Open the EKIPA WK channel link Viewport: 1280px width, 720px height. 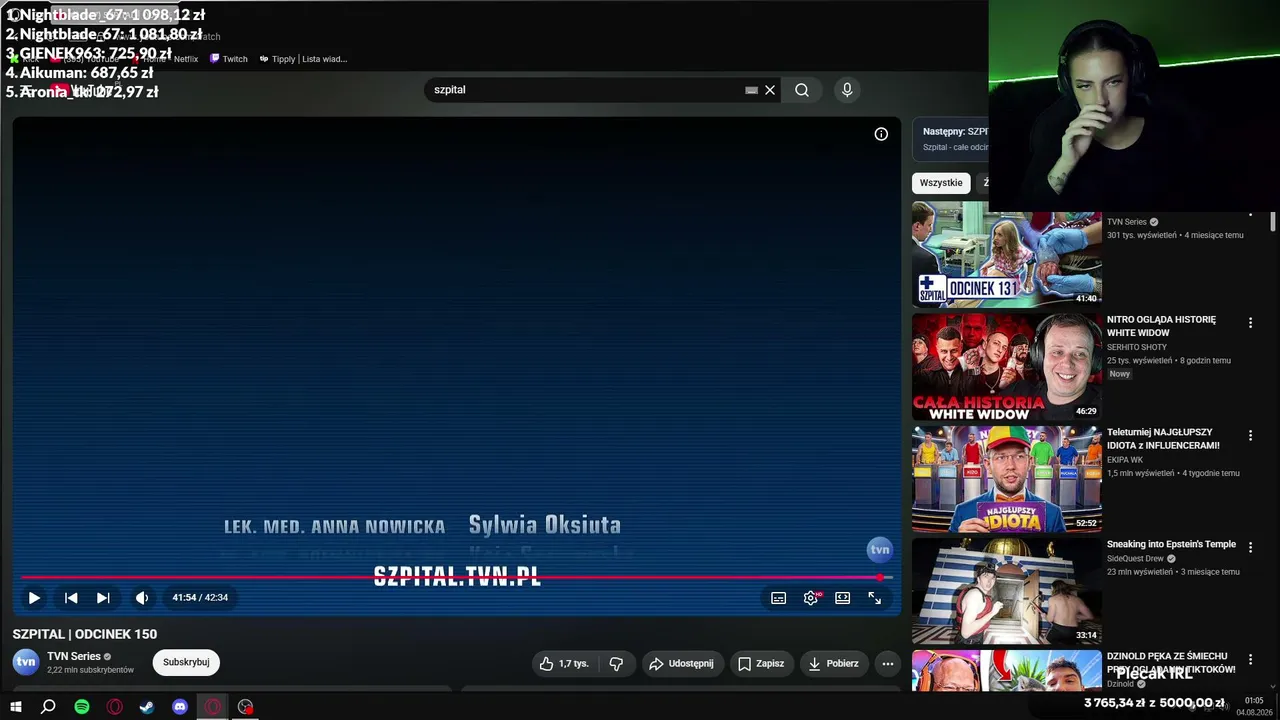coord(1125,460)
